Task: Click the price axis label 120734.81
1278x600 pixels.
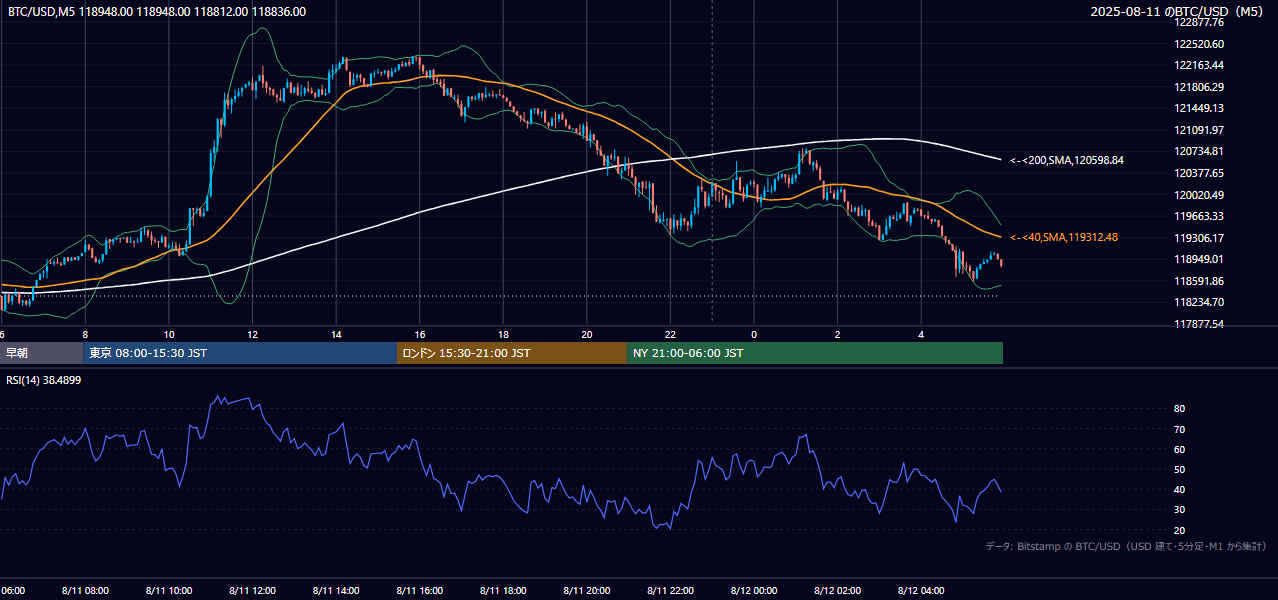Action: click(1199, 151)
